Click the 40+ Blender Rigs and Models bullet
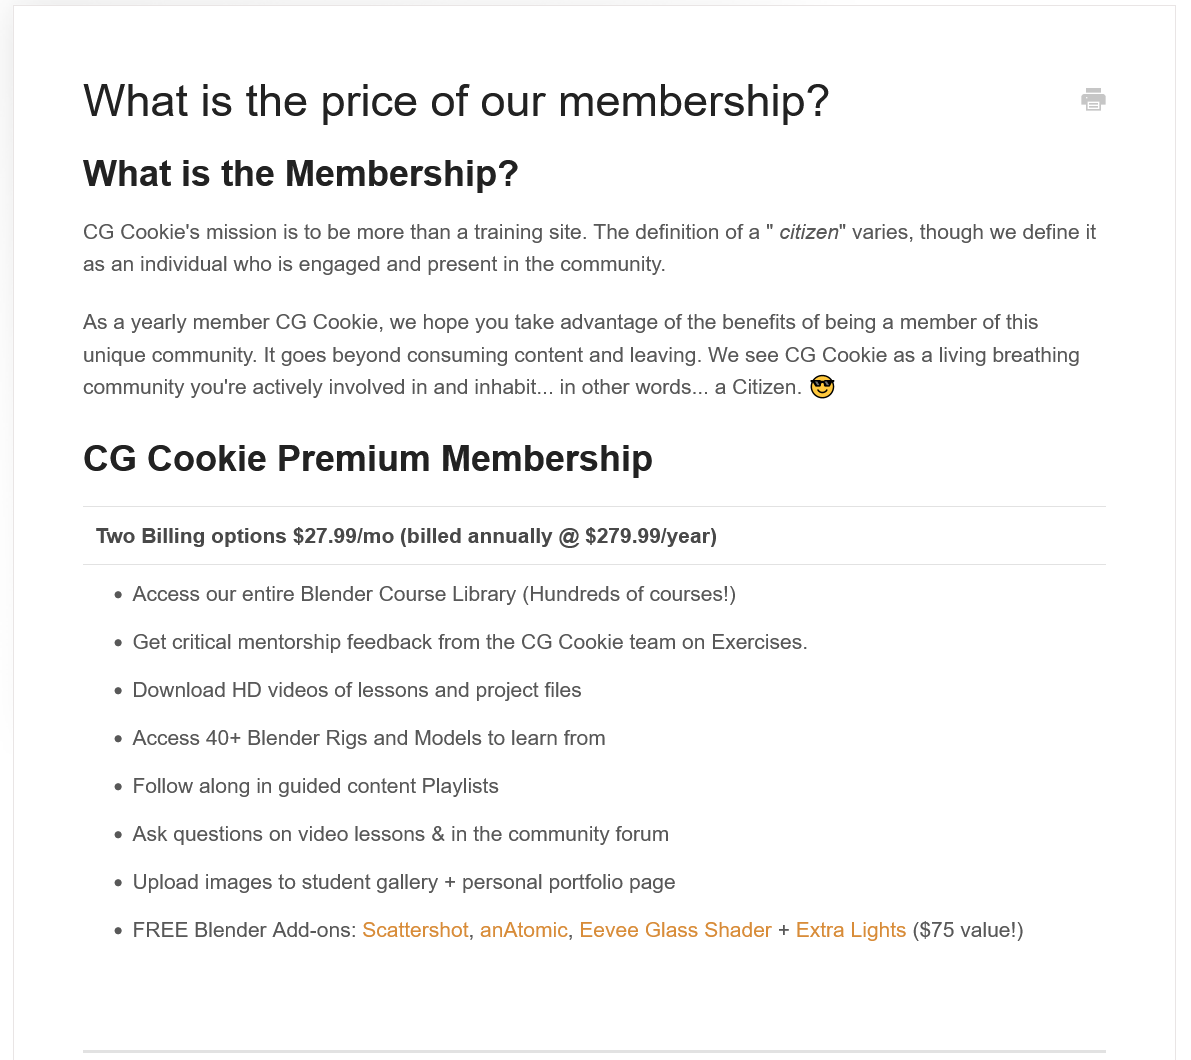1191x1060 pixels. tap(369, 738)
